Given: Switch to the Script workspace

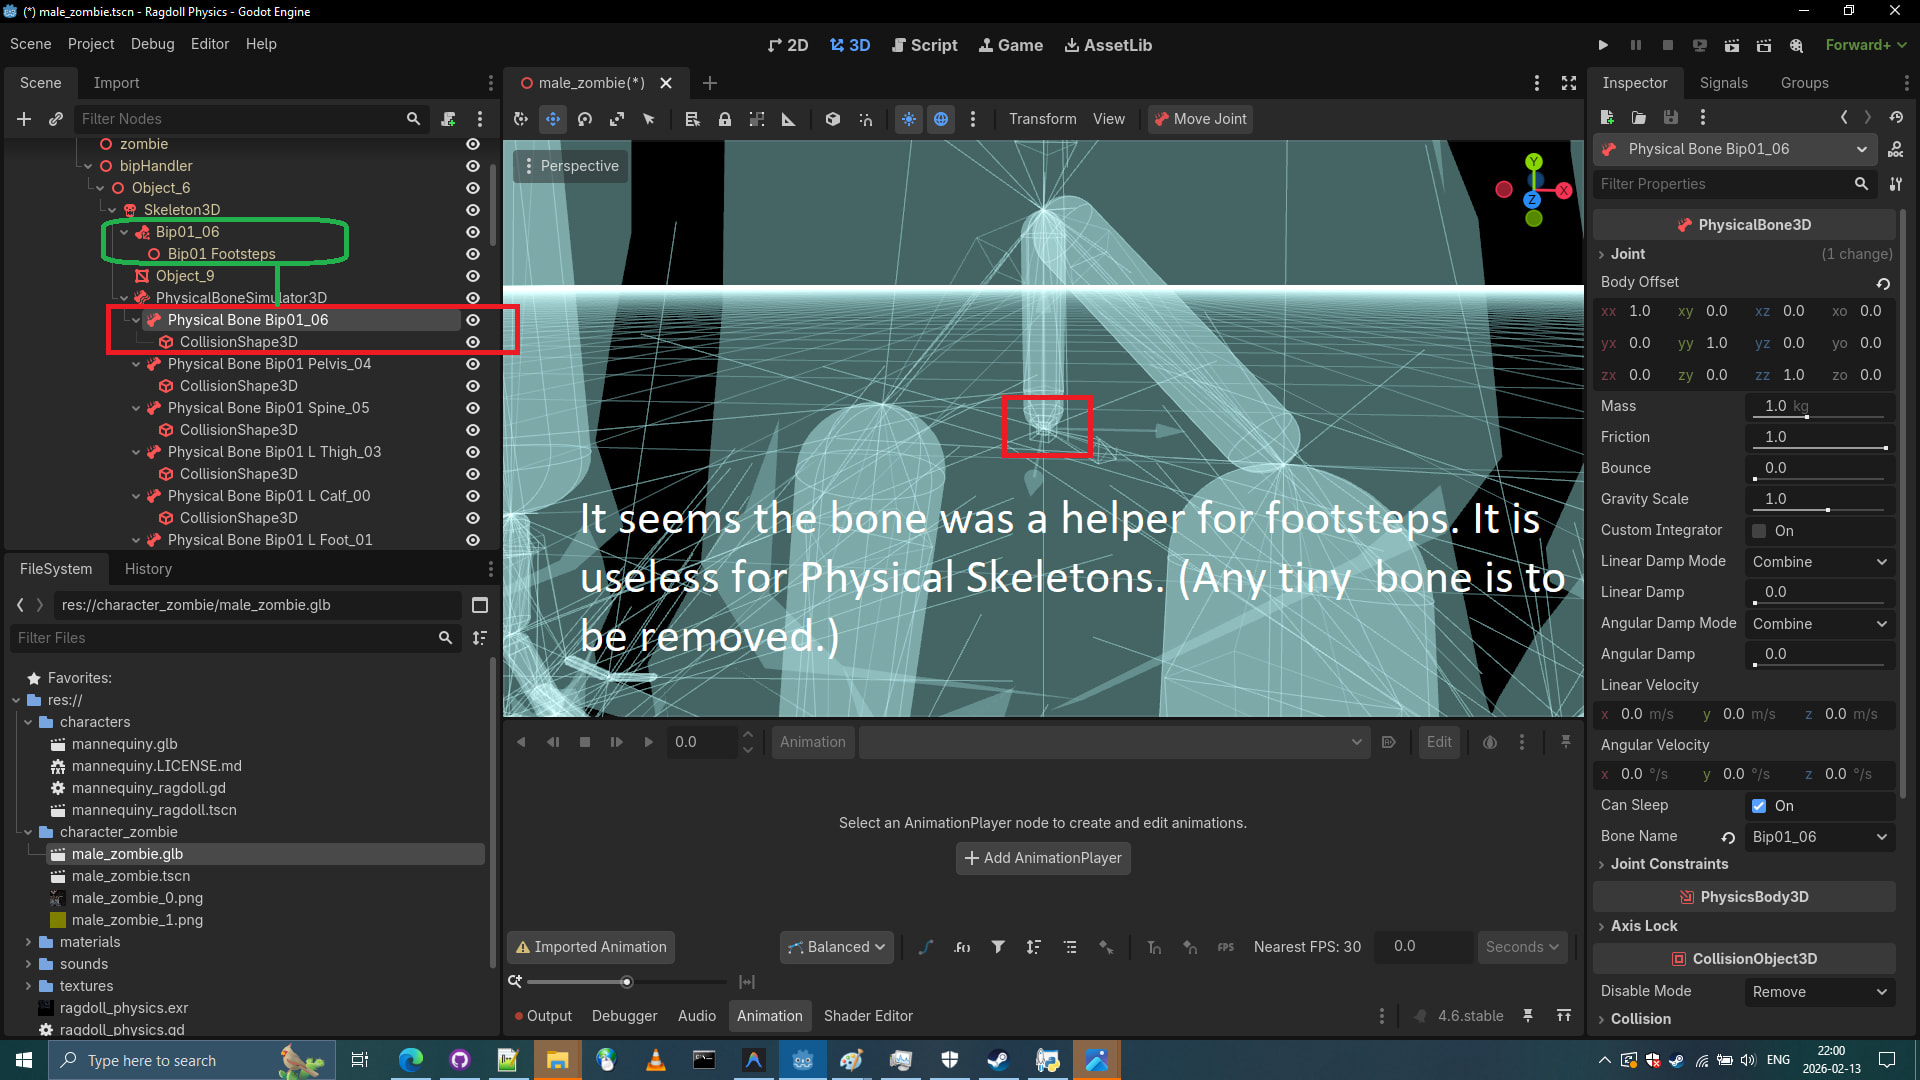Looking at the screenshot, I should pos(924,45).
